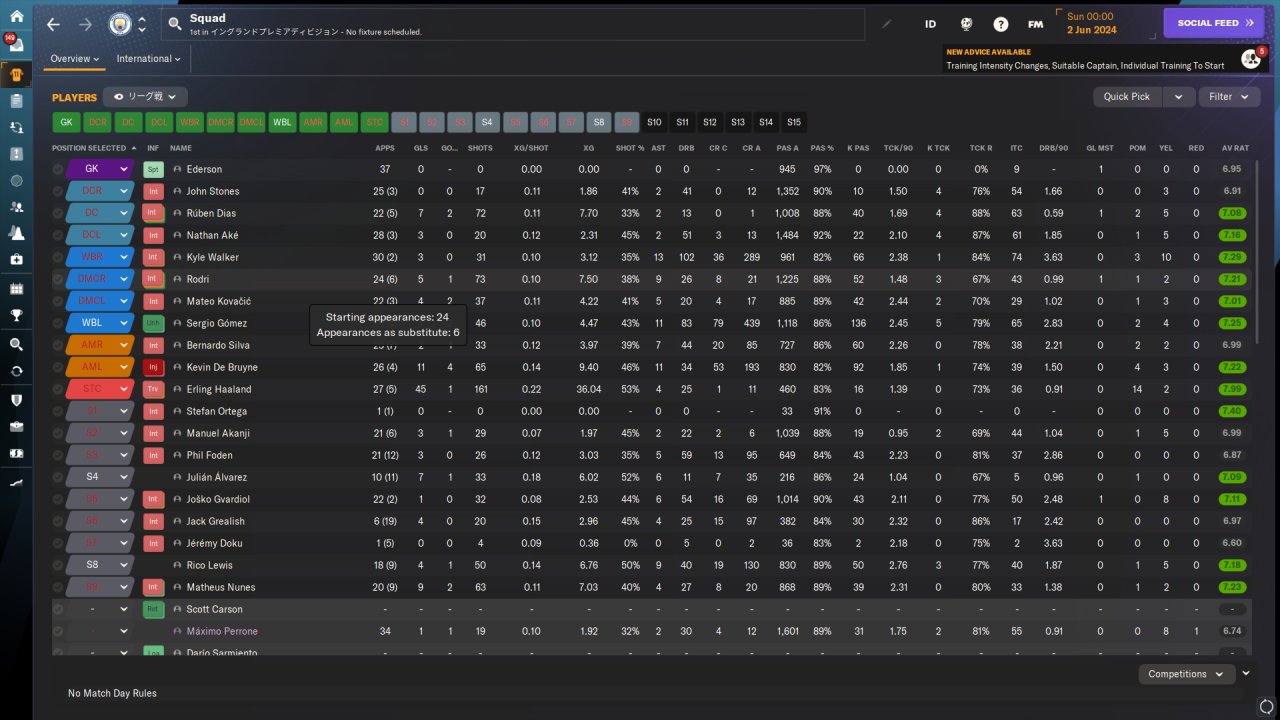Click the Manchester City club badge
Viewport: 1280px width, 720px height.
point(118,24)
